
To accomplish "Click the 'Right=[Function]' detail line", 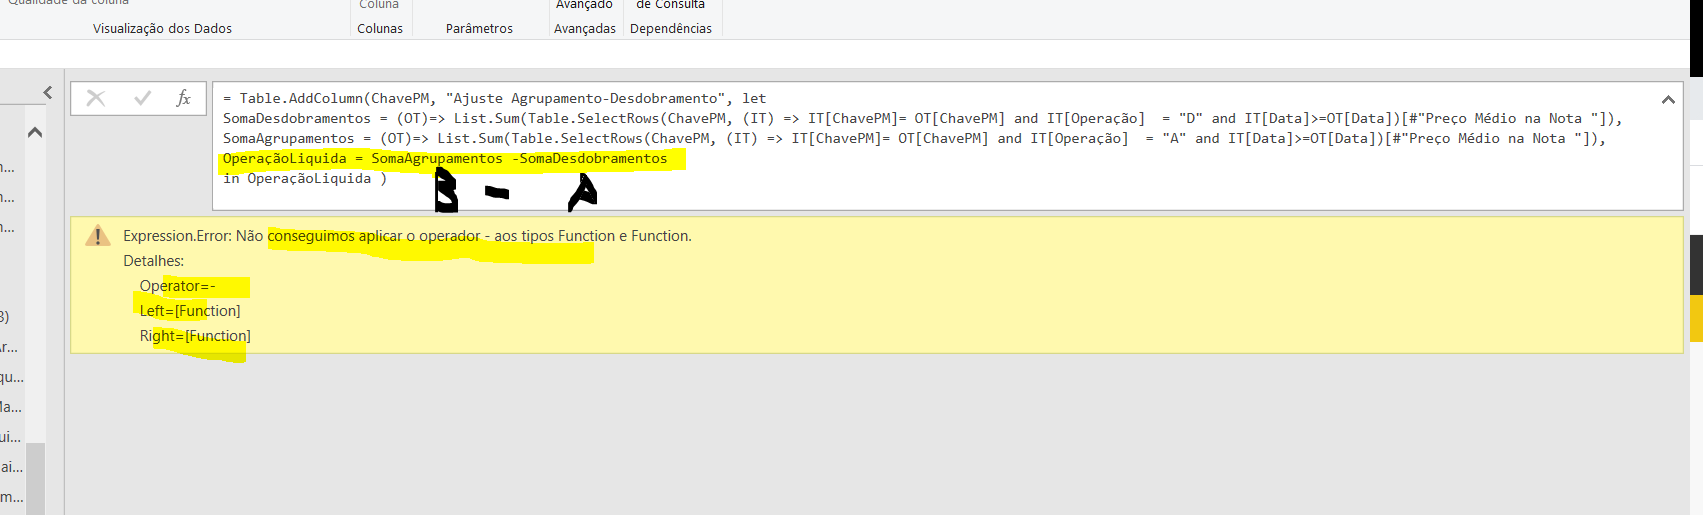I will point(195,336).
